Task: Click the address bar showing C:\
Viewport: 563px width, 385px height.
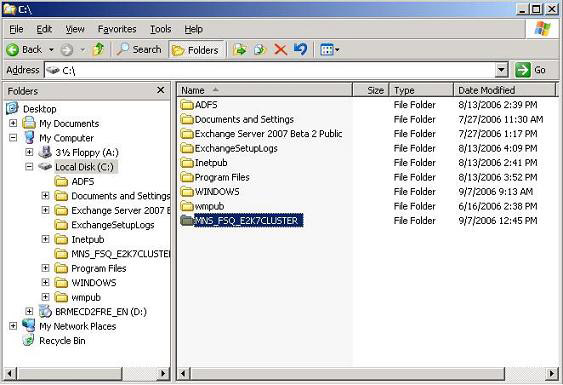Action: pyautogui.click(x=270, y=70)
